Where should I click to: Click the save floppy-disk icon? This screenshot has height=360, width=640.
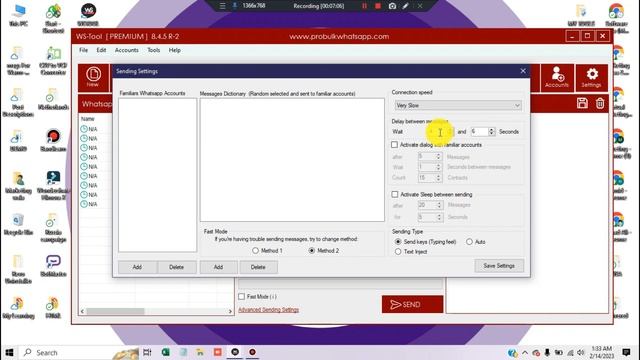tap(582, 103)
